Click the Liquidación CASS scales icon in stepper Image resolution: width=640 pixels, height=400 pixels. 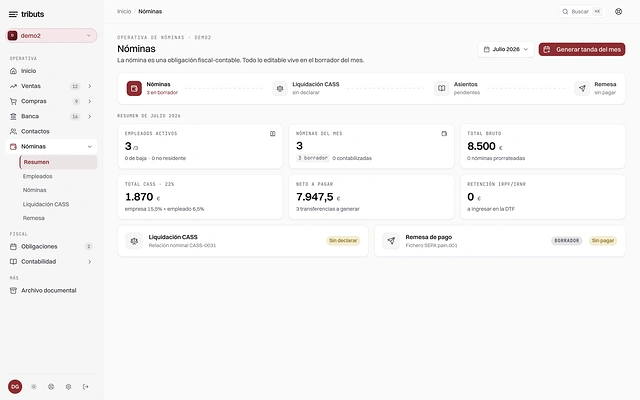[x=280, y=88]
